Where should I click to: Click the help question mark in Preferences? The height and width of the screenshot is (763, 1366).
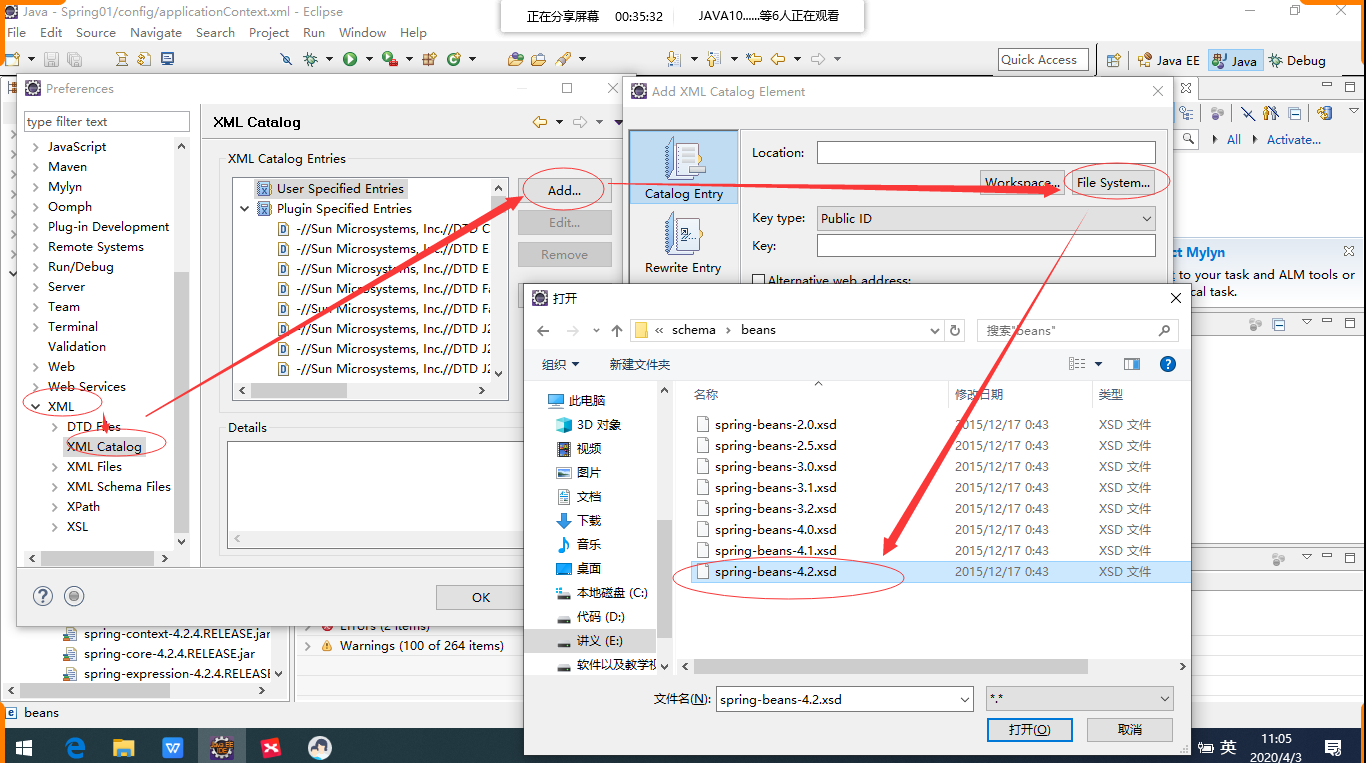tap(43, 596)
